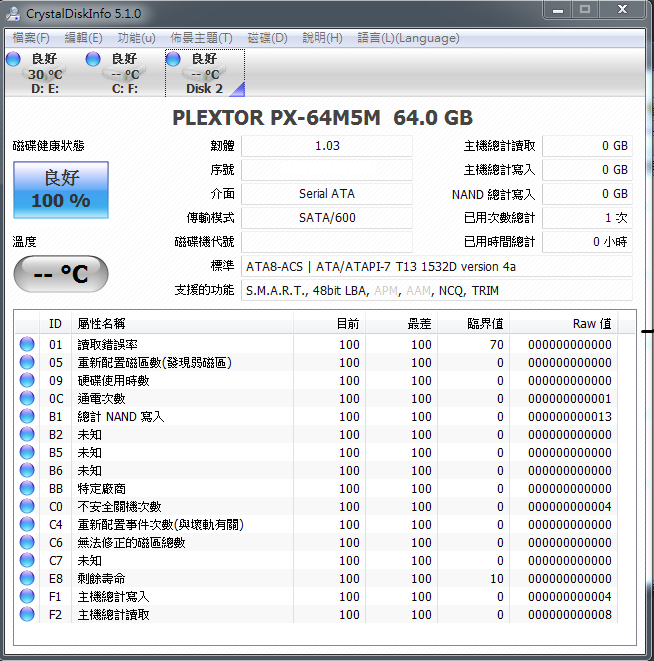Maximize the CrystalDiskInfo window
The width and height of the screenshot is (654, 661).
click(585, 10)
